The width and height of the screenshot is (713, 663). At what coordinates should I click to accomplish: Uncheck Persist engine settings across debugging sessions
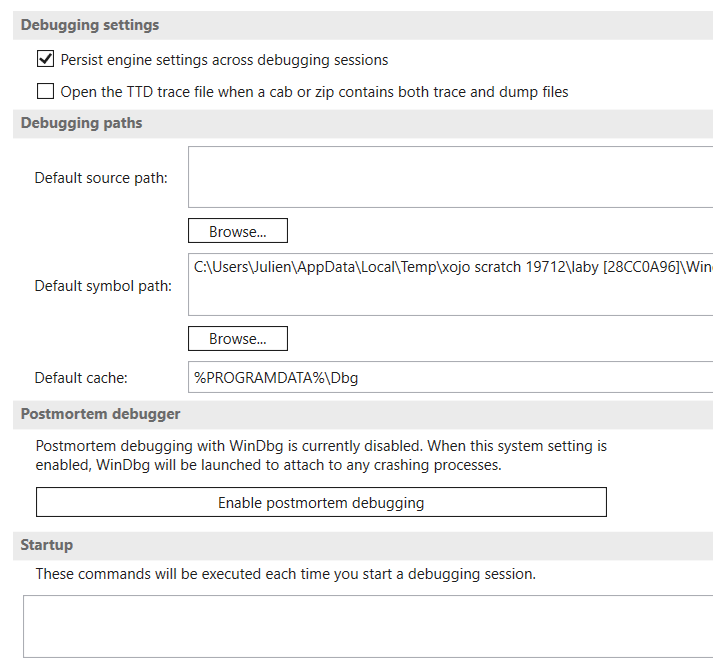[45, 59]
